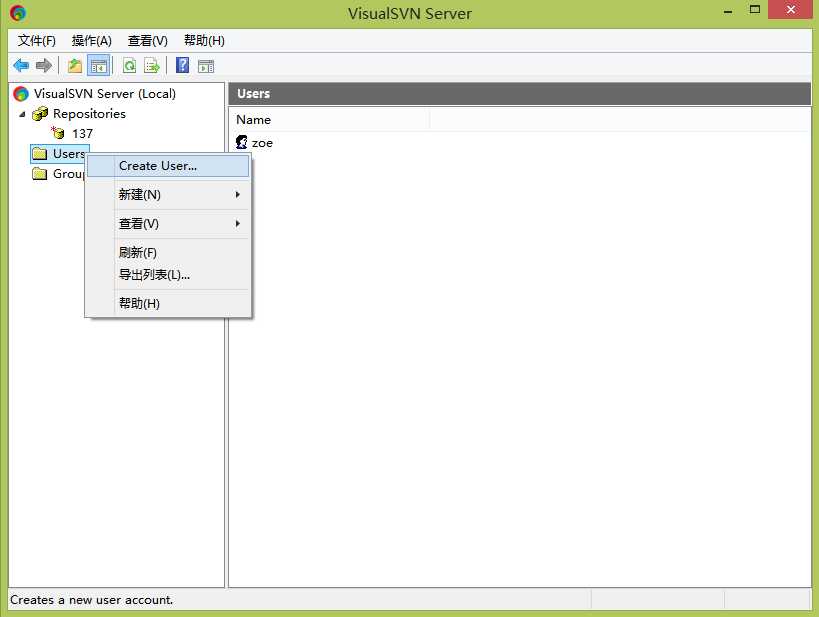The width and height of the screenshot is (819, 617).
Task: Minimize the VisualSVN Server window
Action: (728, 10)
